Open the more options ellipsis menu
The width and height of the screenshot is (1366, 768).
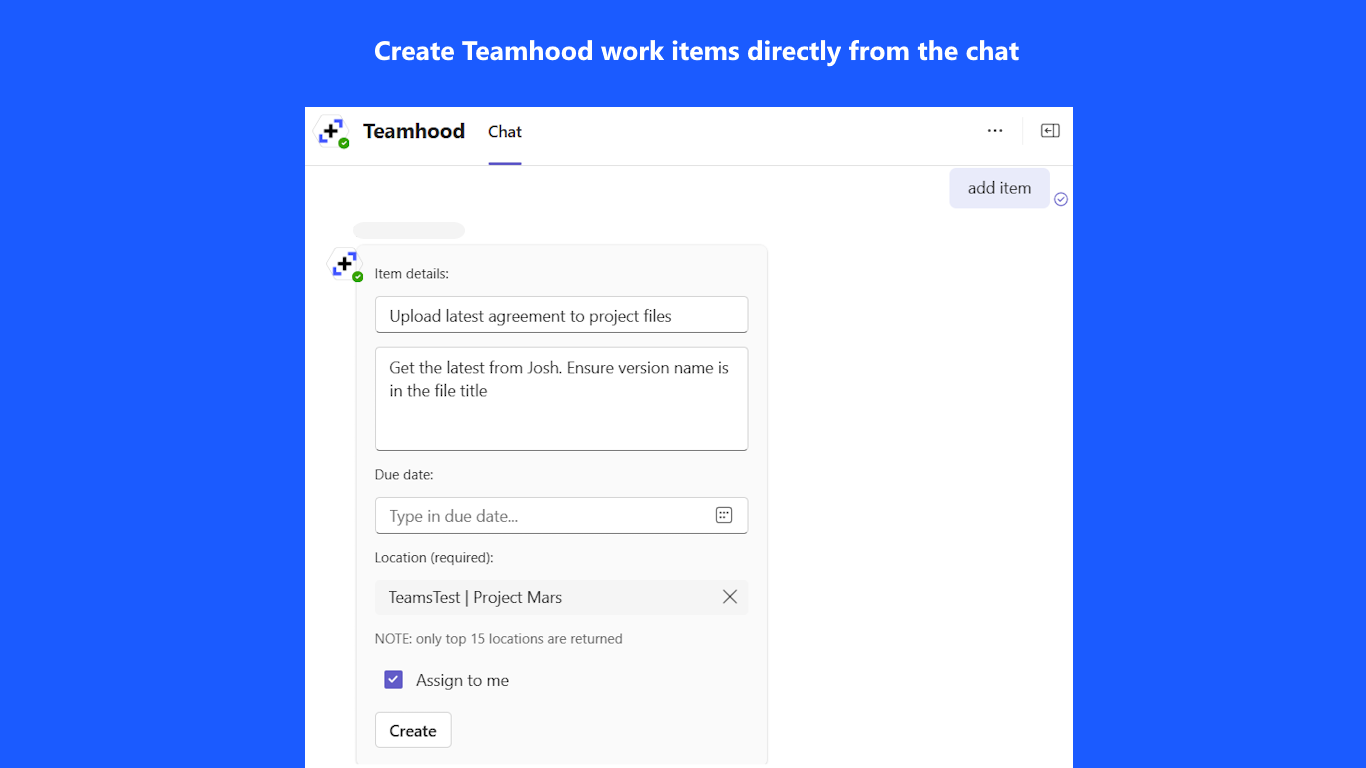tap(995, 131)
